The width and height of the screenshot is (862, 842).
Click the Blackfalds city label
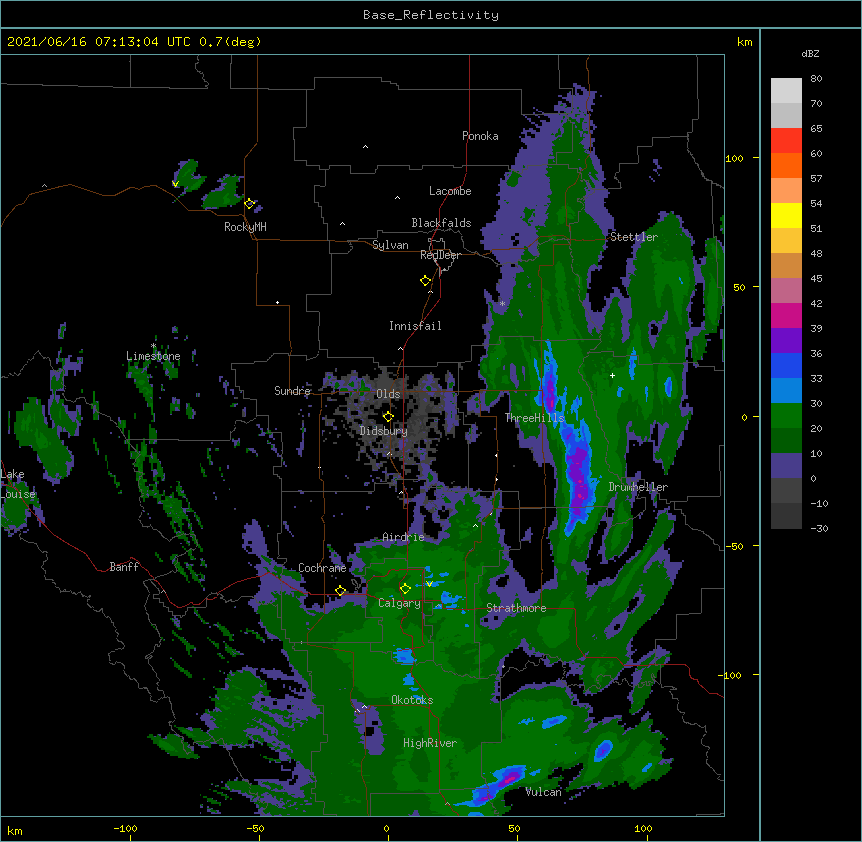click(x=441, y=223)
